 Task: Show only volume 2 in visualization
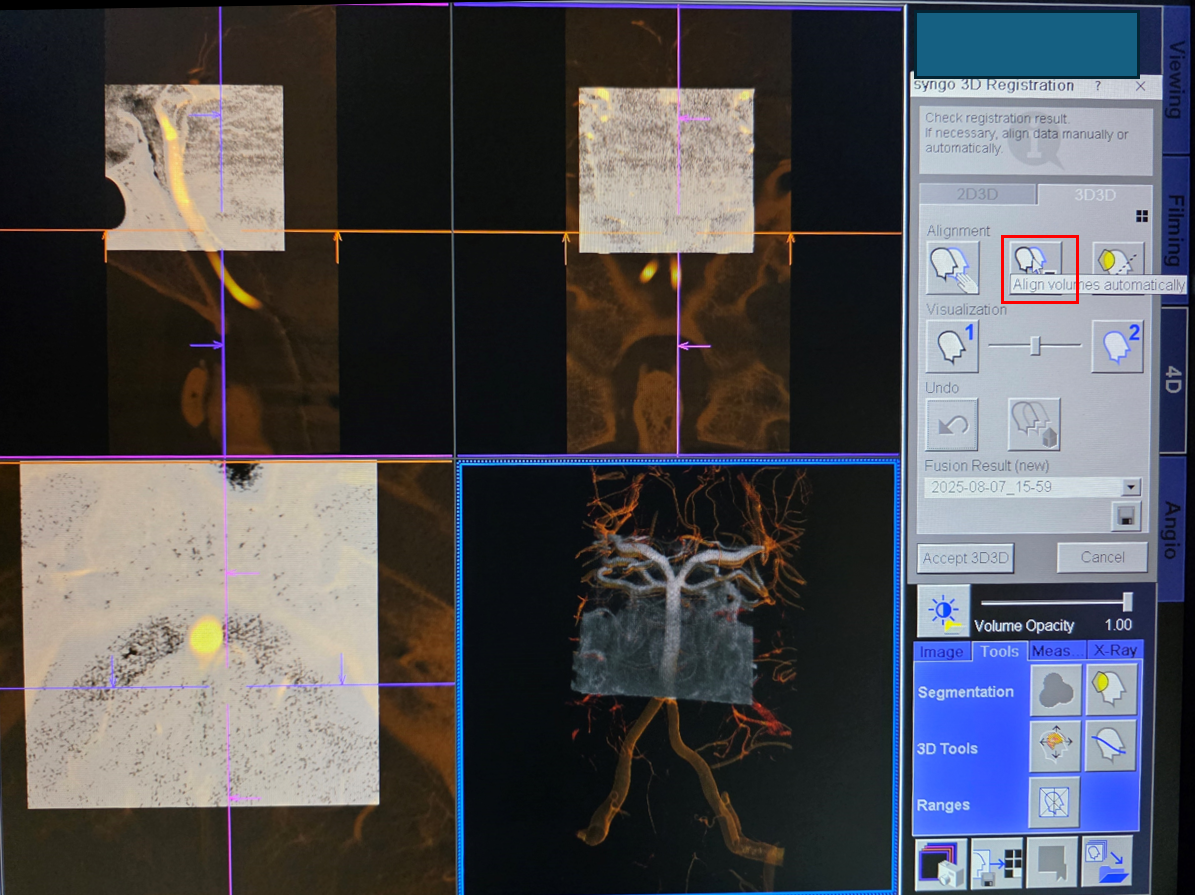(1117, 346)
